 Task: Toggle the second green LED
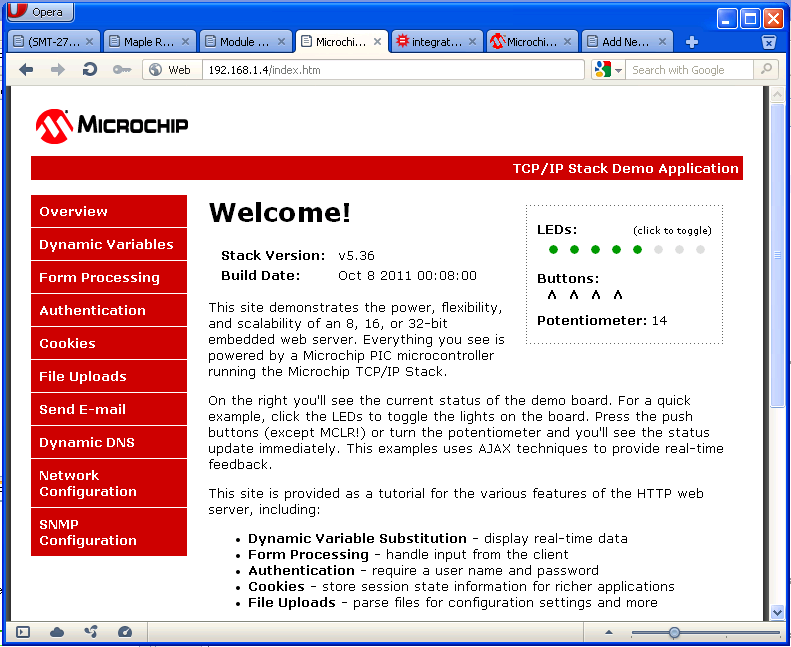coord(574,250)
